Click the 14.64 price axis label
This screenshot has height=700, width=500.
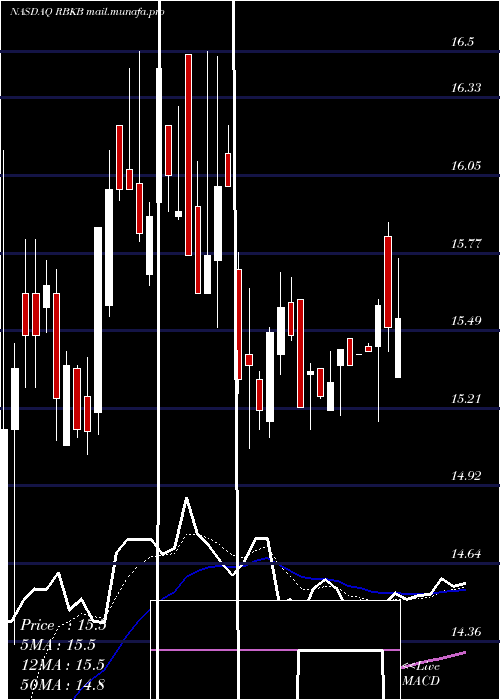pyautogui.click(x=466, y=554)
